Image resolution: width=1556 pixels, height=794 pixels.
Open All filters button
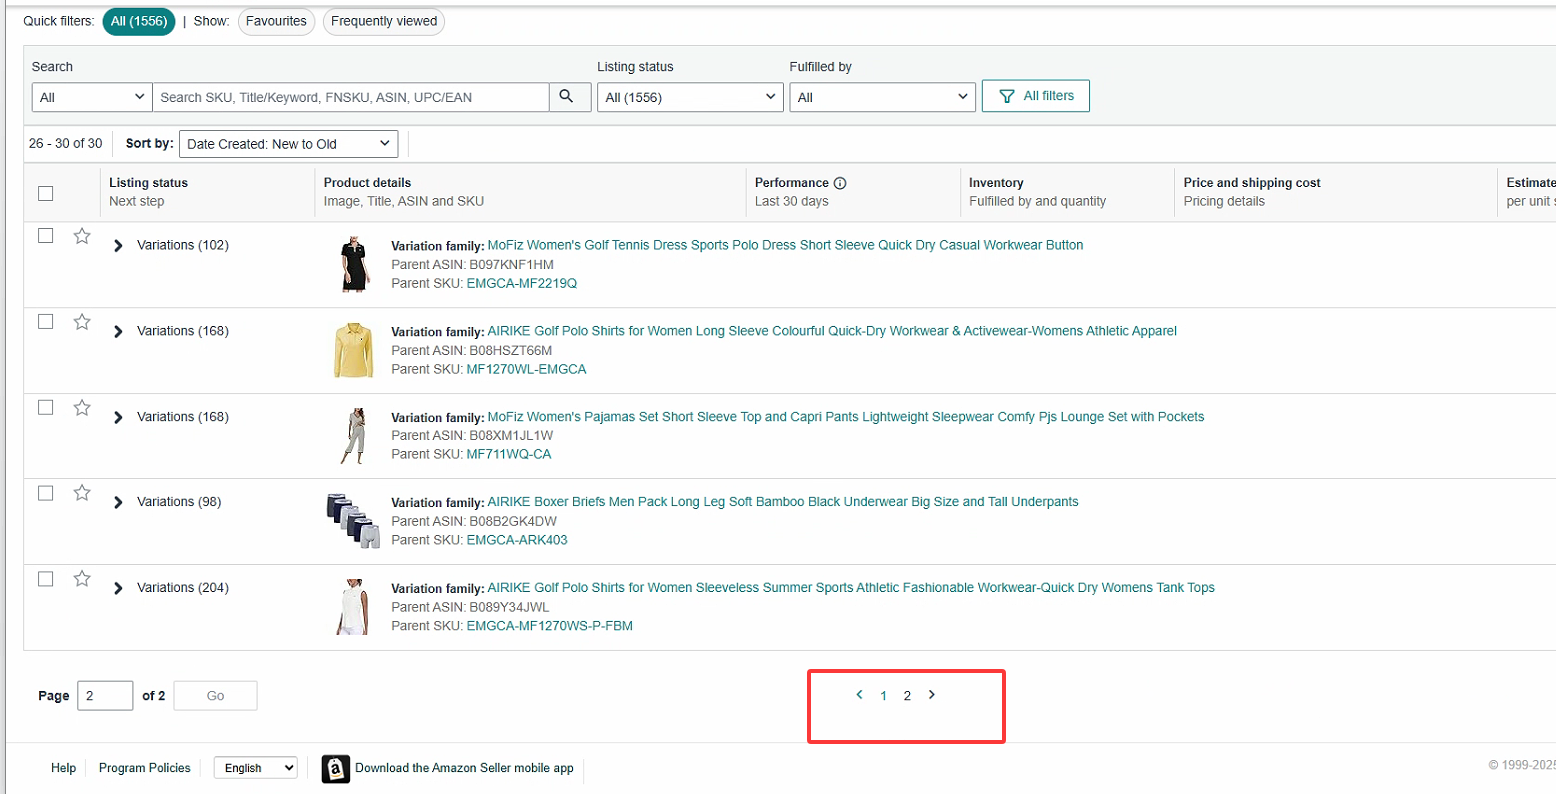pos(1036,96)
